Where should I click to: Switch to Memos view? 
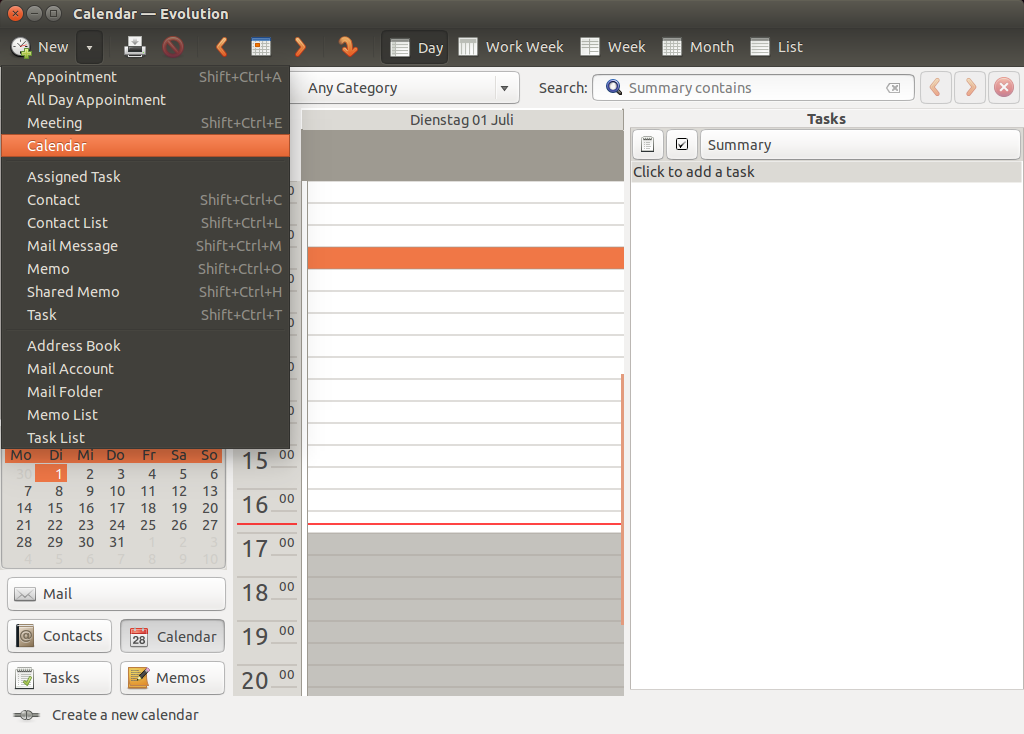[x=172, y=678]
